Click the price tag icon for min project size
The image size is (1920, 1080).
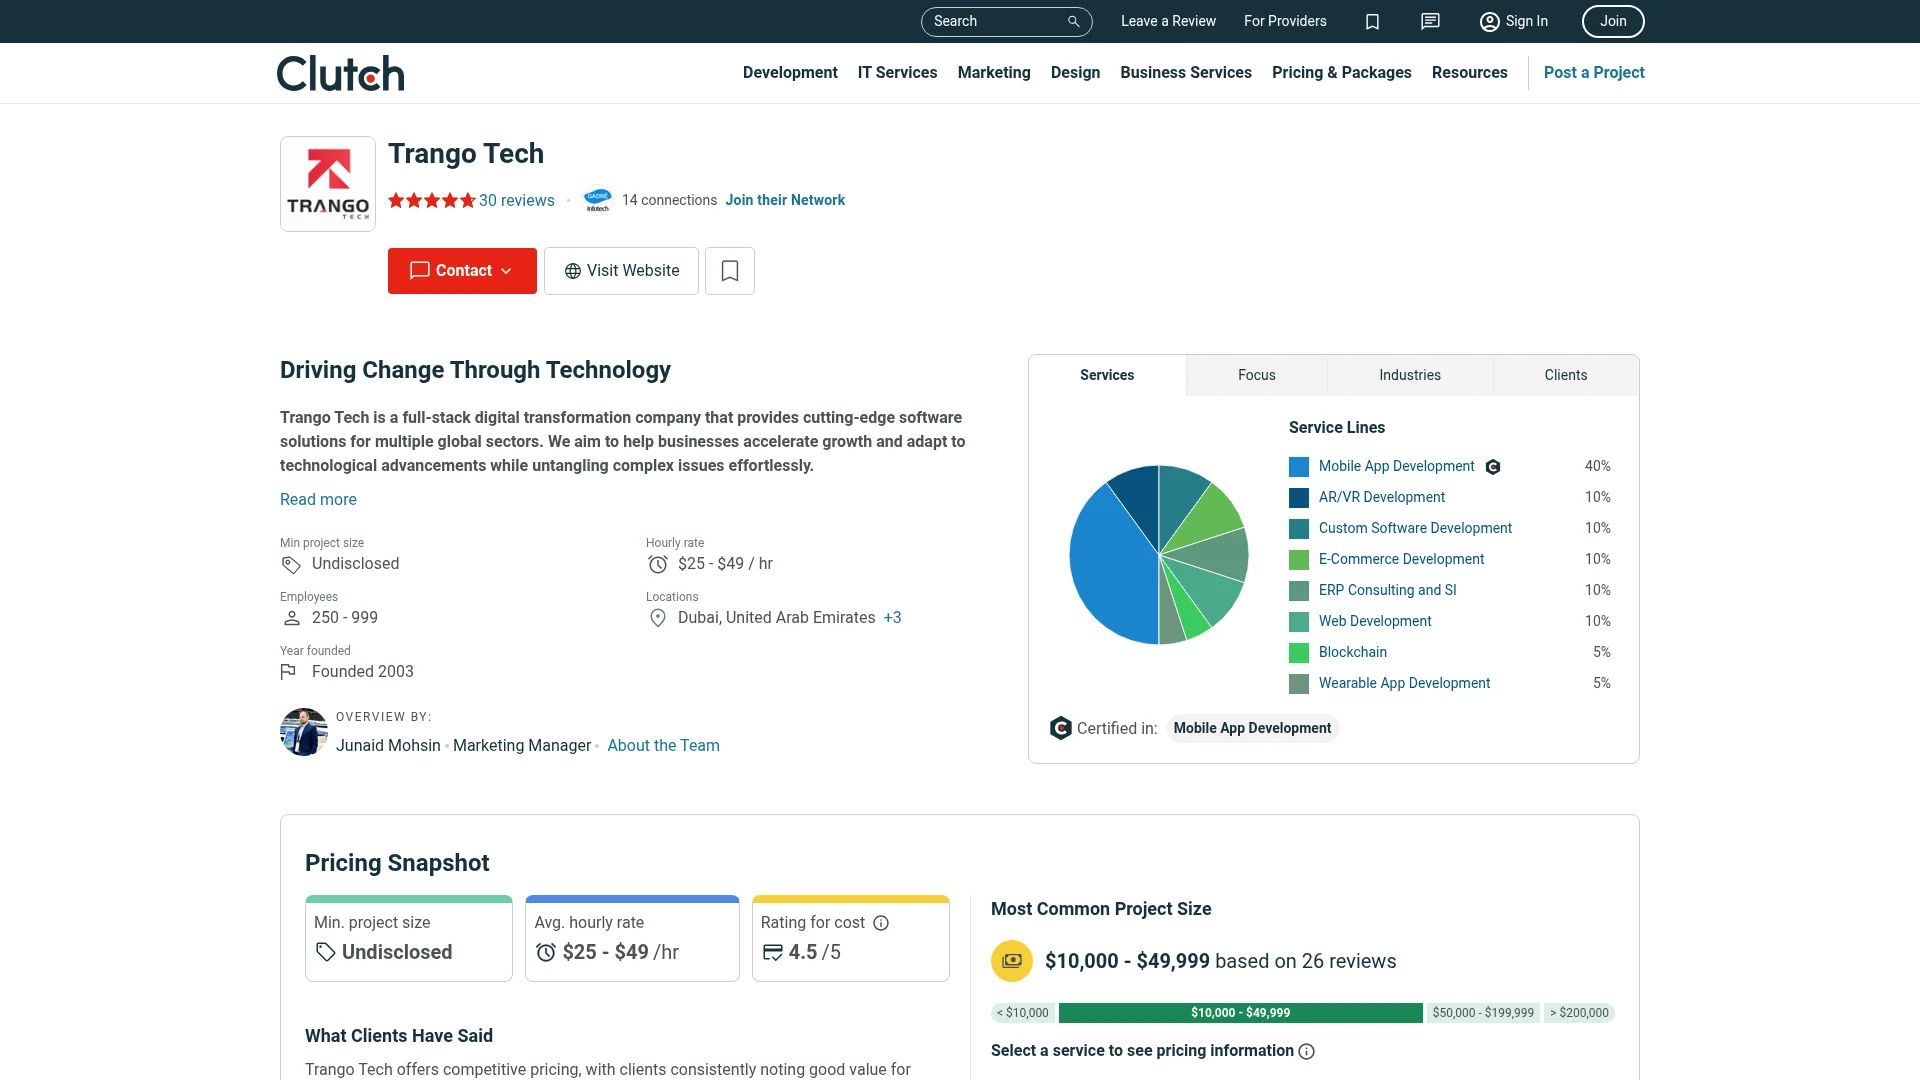291,565
